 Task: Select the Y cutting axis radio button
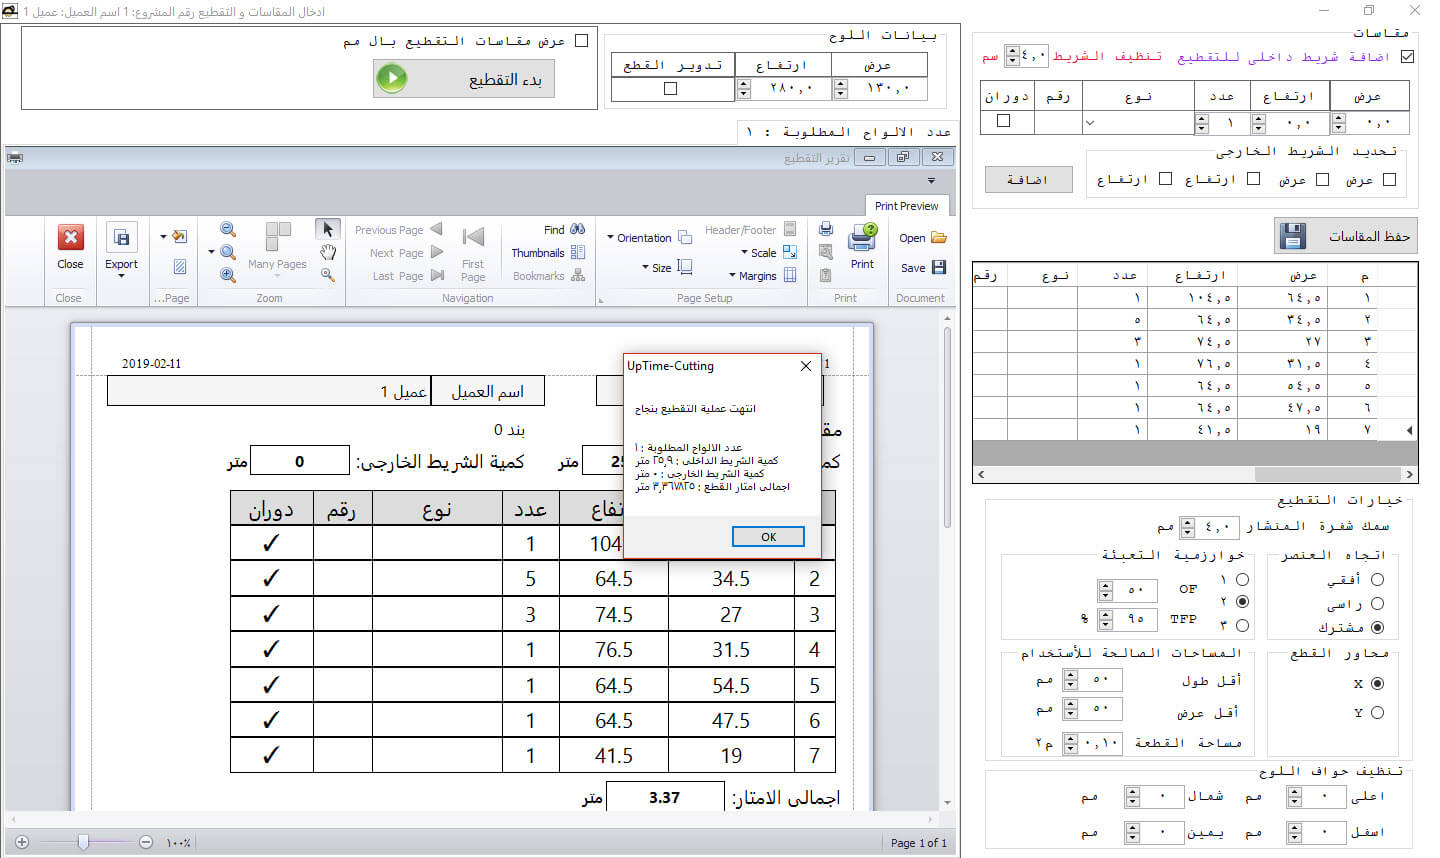coord(1377,713)
